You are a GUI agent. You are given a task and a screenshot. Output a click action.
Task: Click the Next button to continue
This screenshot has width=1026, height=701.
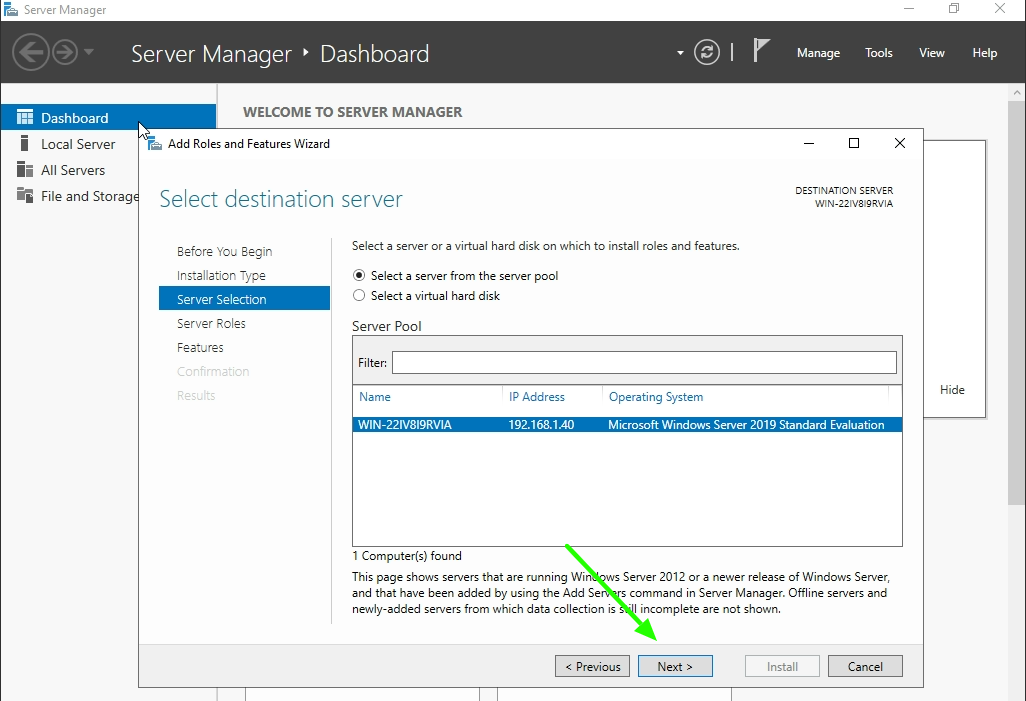[675, 666]
